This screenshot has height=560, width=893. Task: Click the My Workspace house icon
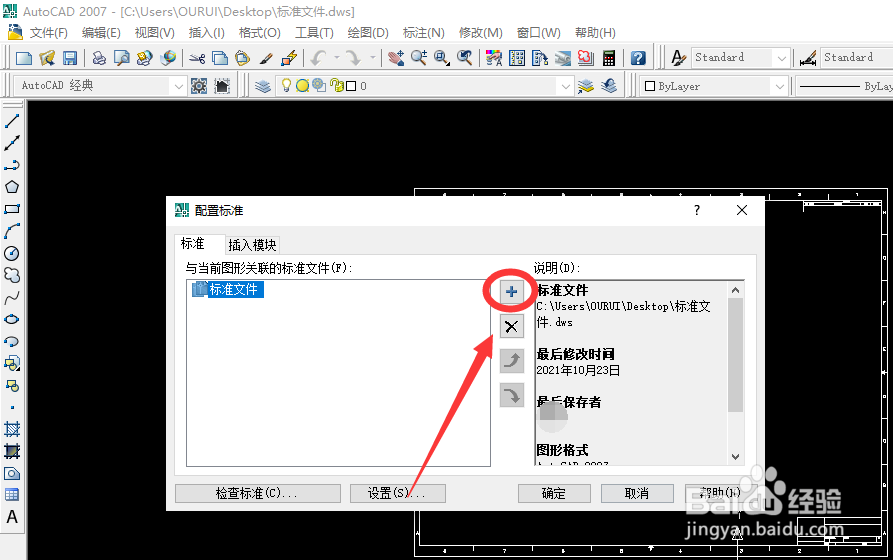[222, 86]
